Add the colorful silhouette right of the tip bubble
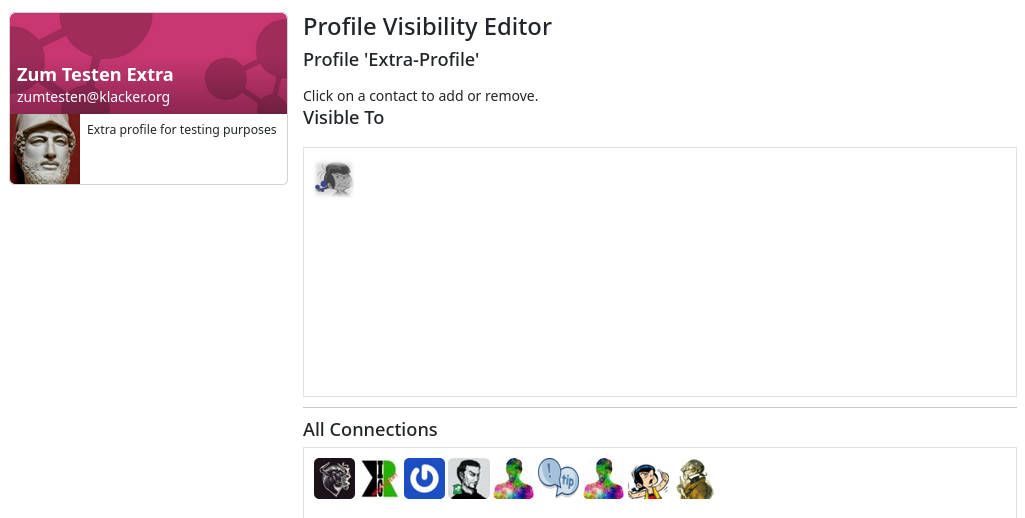This screenshot has width=1025, height=518. click(x=603, y=478)
